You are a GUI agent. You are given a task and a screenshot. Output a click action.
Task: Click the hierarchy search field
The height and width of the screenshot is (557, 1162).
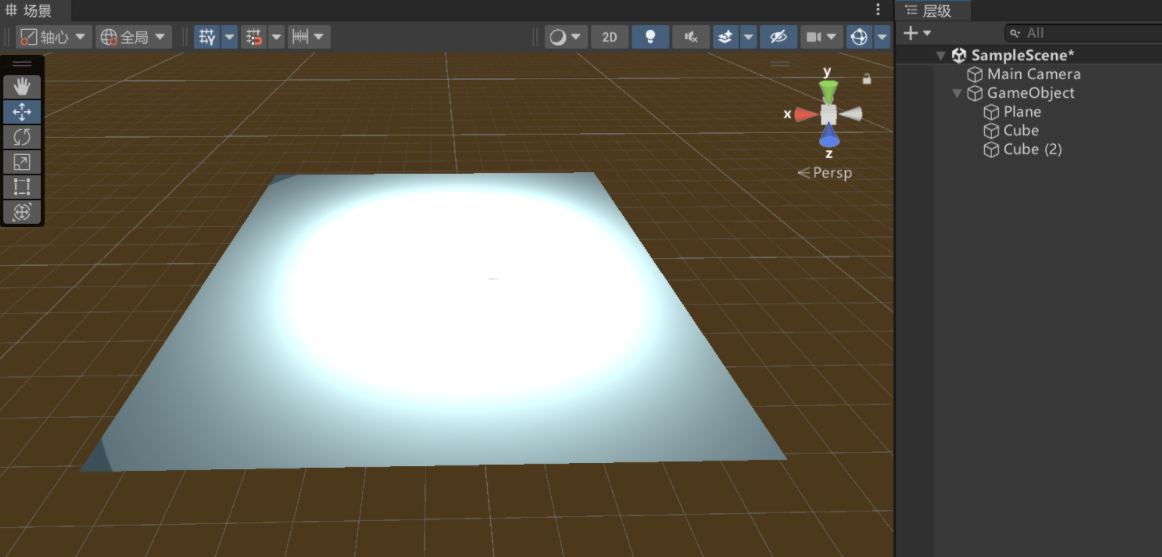coord(1083,33)
